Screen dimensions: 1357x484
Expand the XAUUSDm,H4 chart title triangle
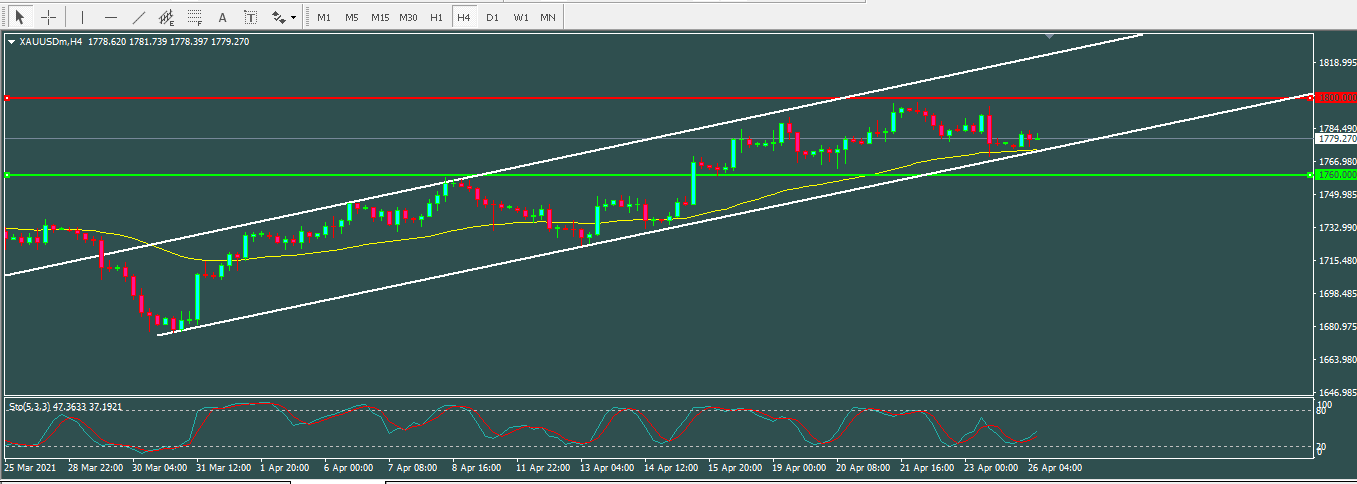(11, 42)
